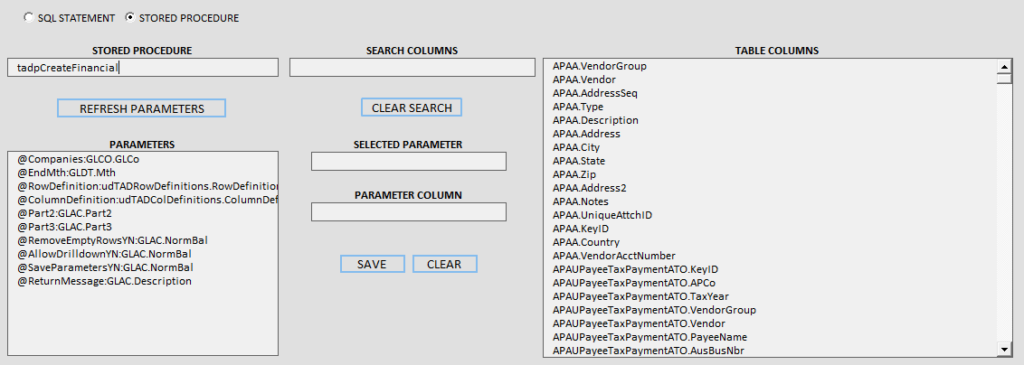
Task: Pick the APAA.Address column entry
Action: [771, 134]
